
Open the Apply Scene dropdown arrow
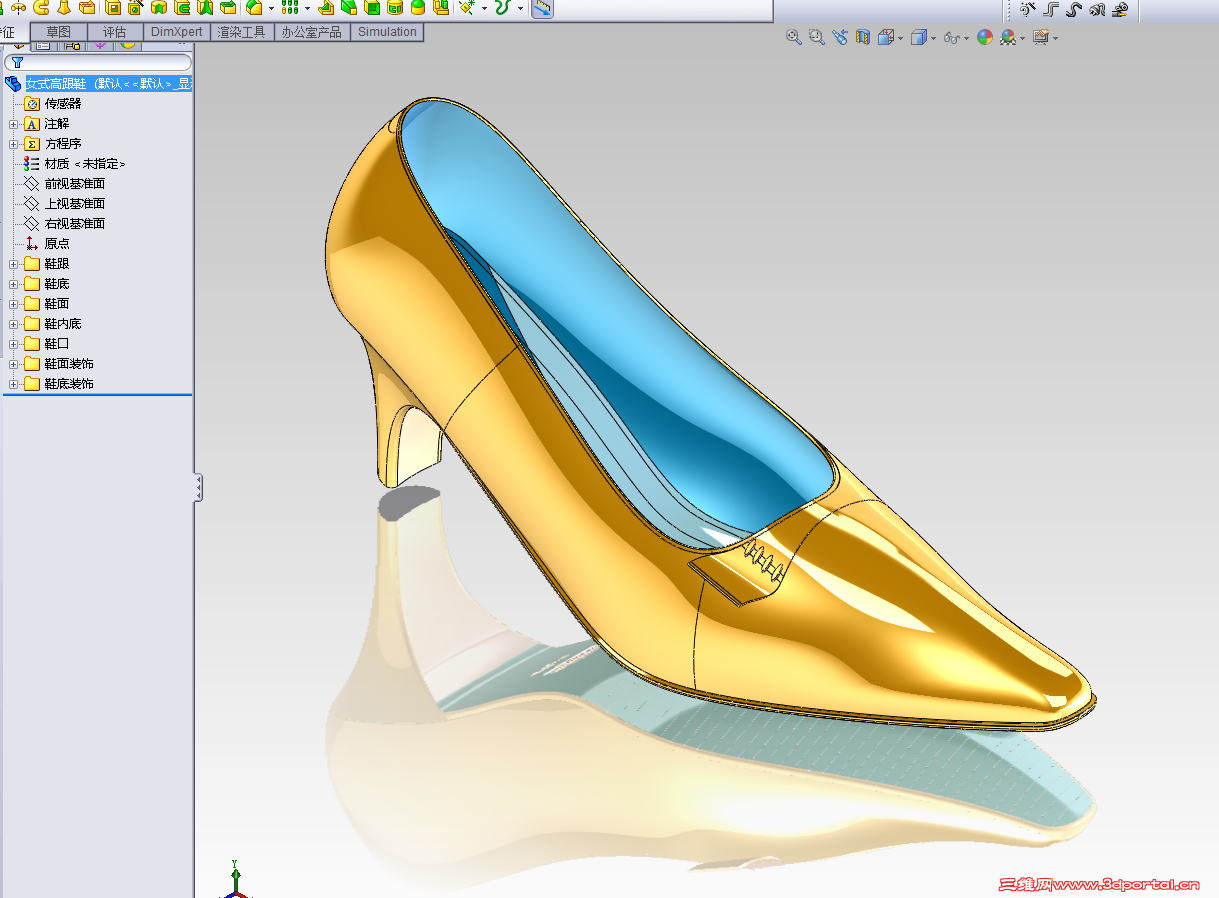(x=1023, y=38)
